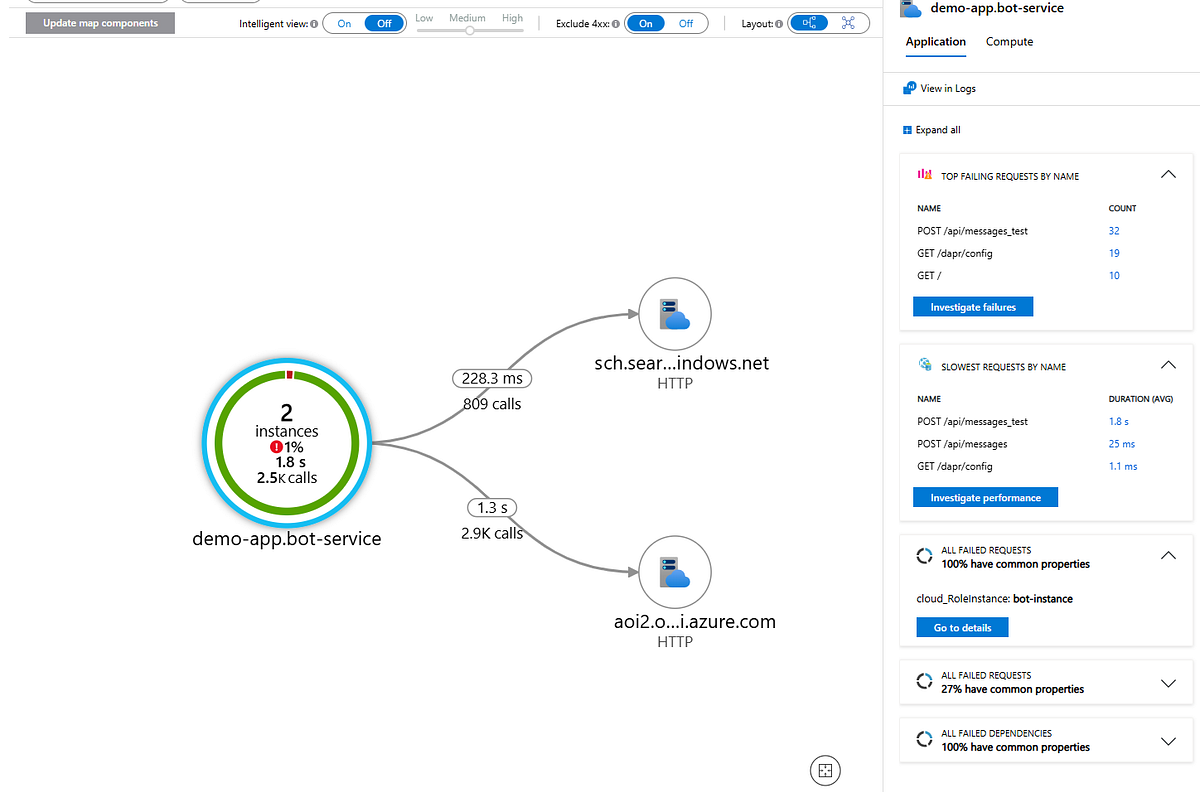Click the Investigate failures button

972,307
